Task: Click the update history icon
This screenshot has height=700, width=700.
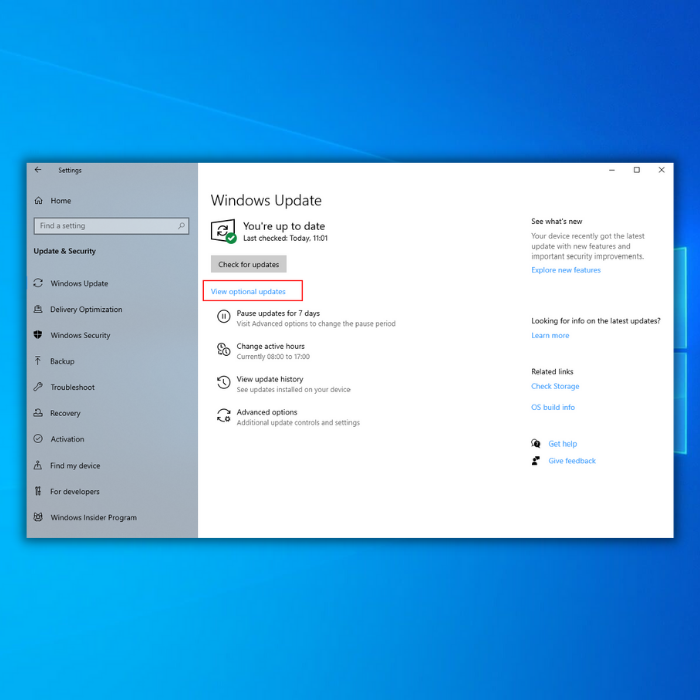Action: (x=224, y=382)
